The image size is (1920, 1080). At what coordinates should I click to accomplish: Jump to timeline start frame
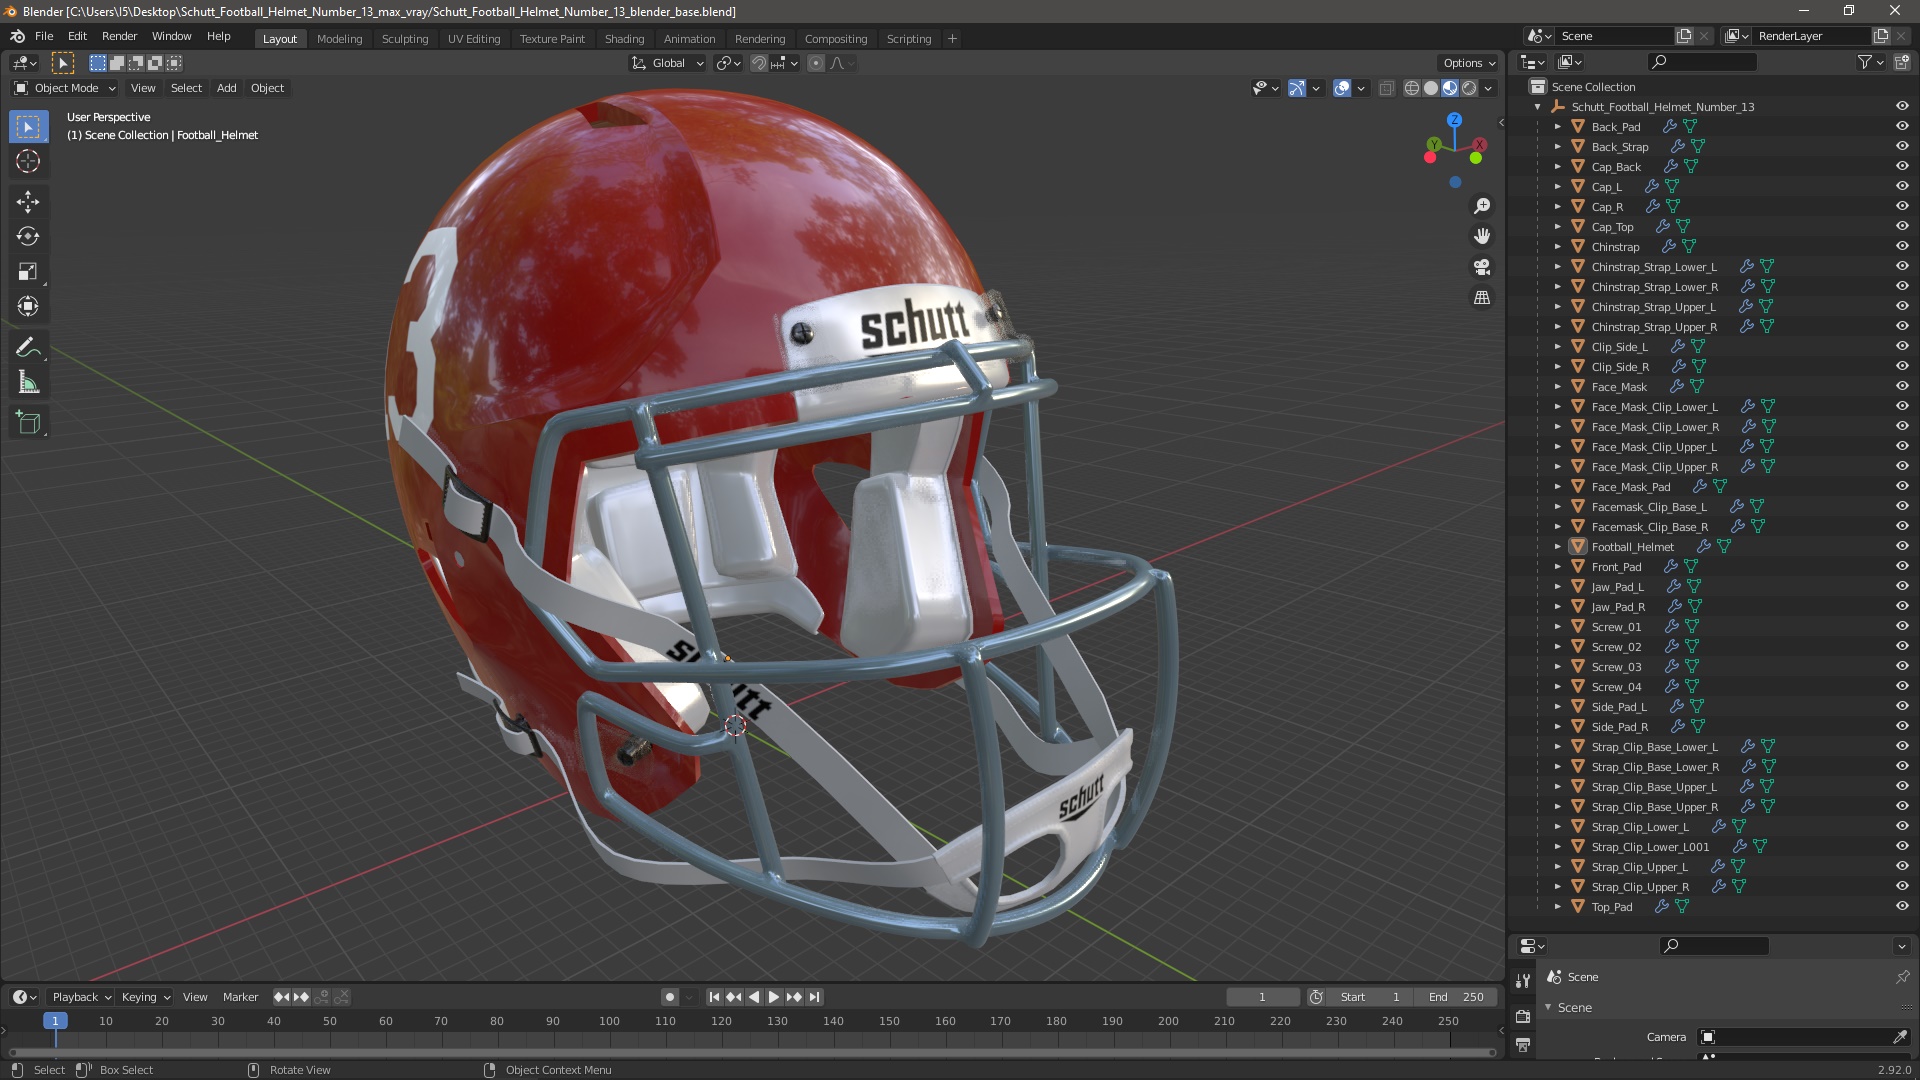tap(714, 997)
